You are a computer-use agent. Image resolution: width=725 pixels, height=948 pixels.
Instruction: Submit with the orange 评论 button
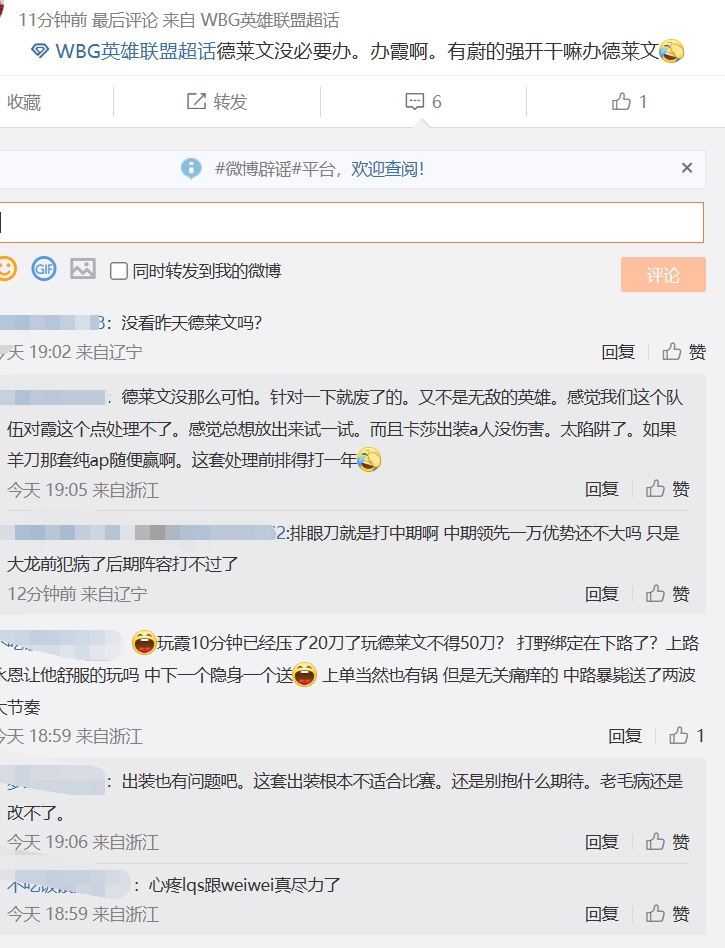pyautogui.click(x=663, y=275)
